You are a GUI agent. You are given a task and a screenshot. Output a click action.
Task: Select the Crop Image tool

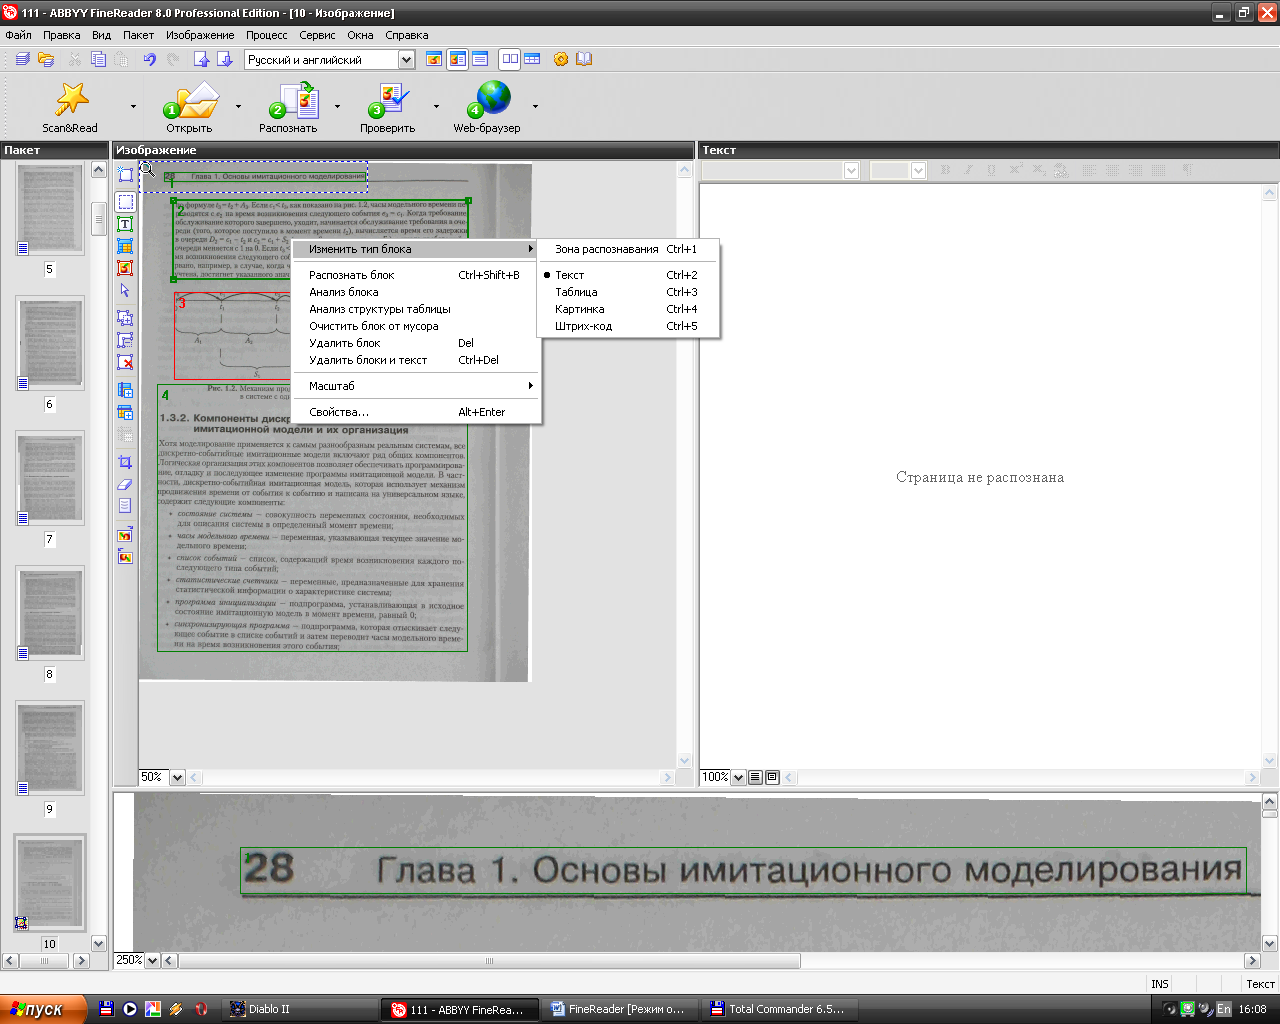[x=125, y=462]
